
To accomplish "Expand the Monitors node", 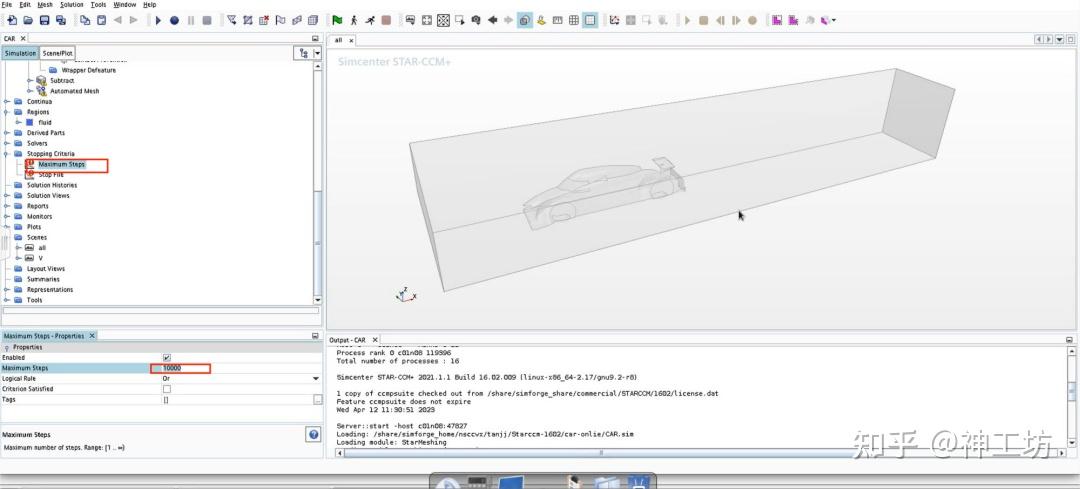I will [7, 216].
